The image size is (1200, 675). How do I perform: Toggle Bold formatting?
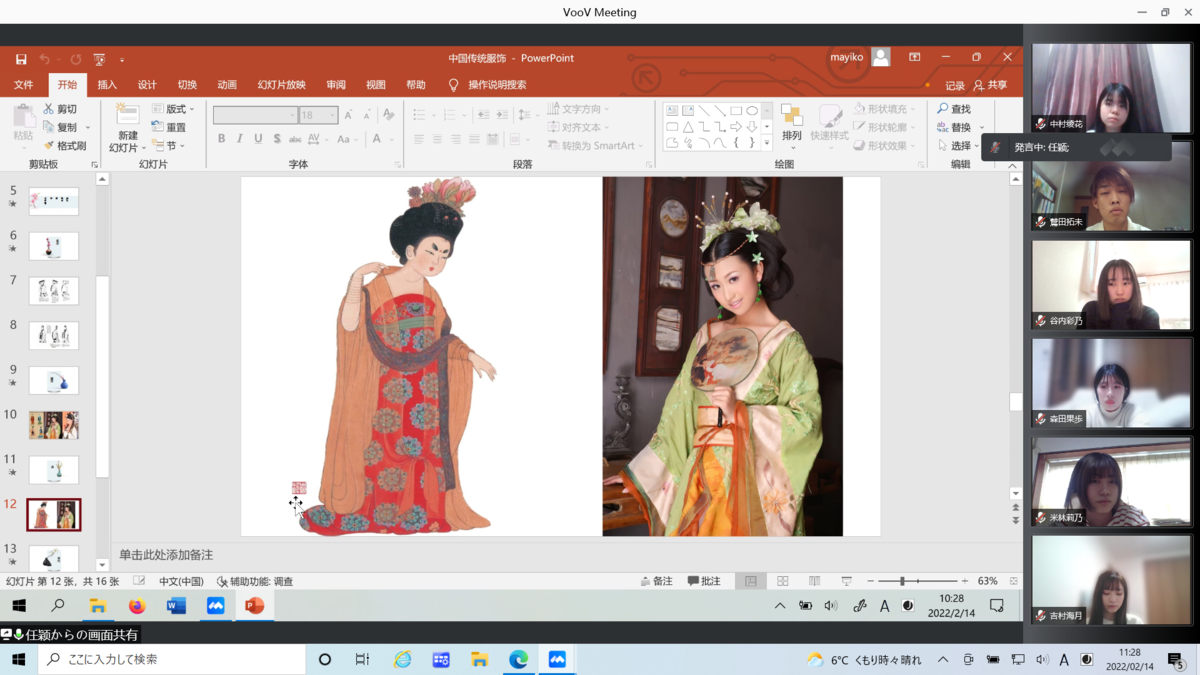coord(221,139)
